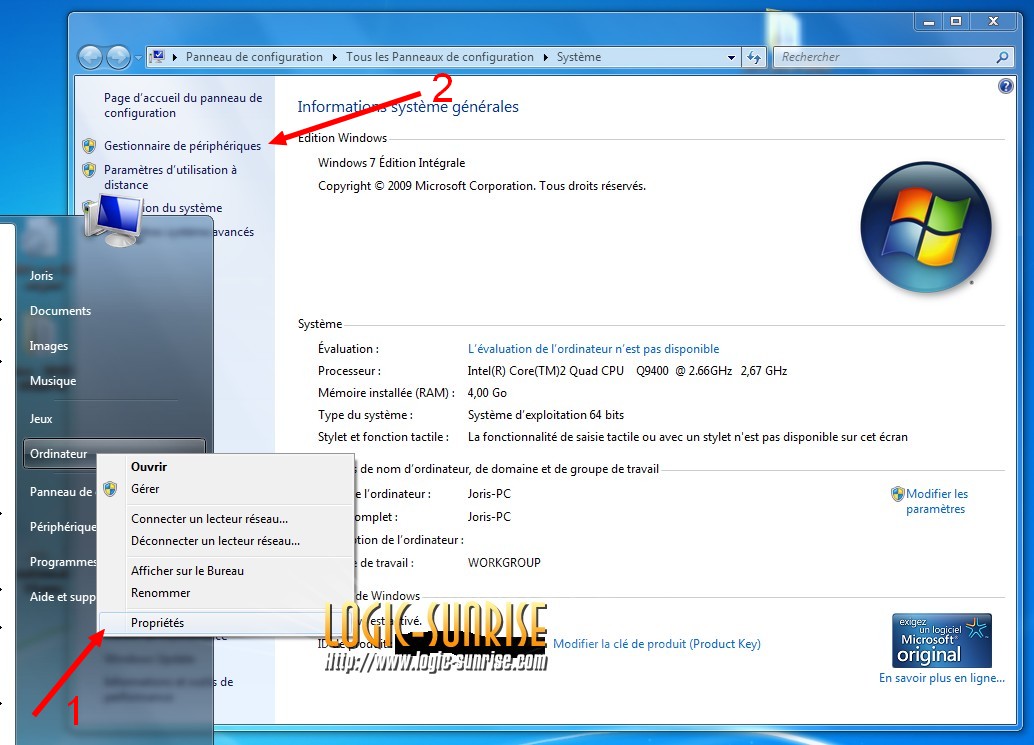Click the blue help question mark icon
Screen dimensions: 1034x745
[x=1005, y=87]
